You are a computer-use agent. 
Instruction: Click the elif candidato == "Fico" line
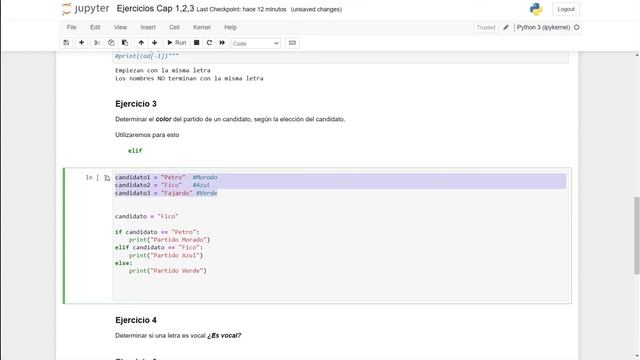click(159, 247)
